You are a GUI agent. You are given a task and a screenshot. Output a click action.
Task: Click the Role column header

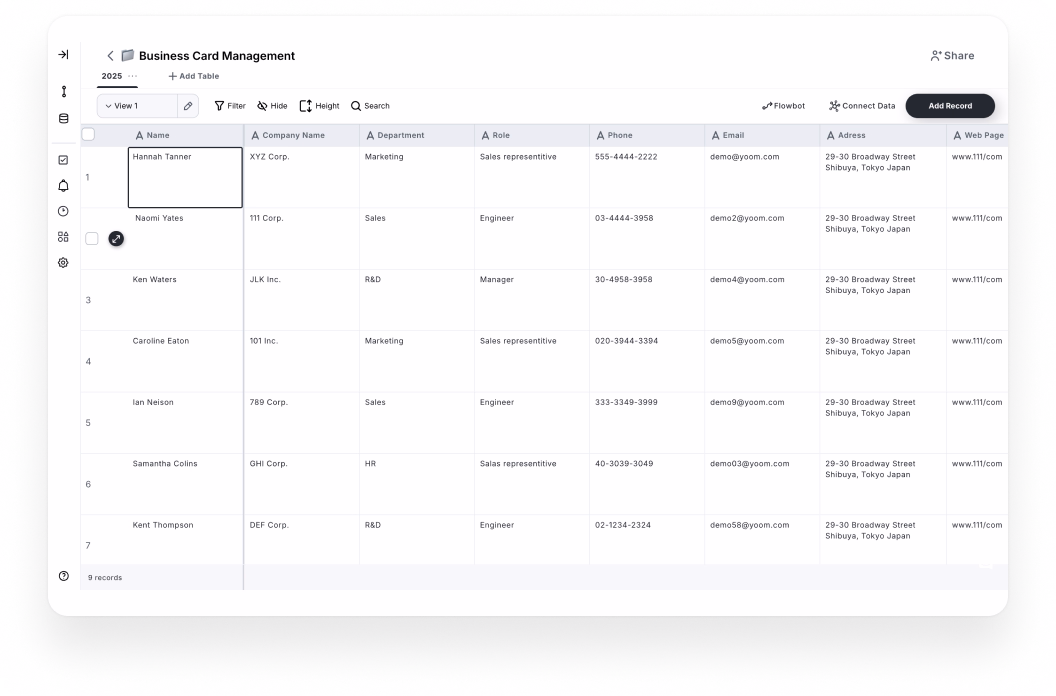pos(532,135)
